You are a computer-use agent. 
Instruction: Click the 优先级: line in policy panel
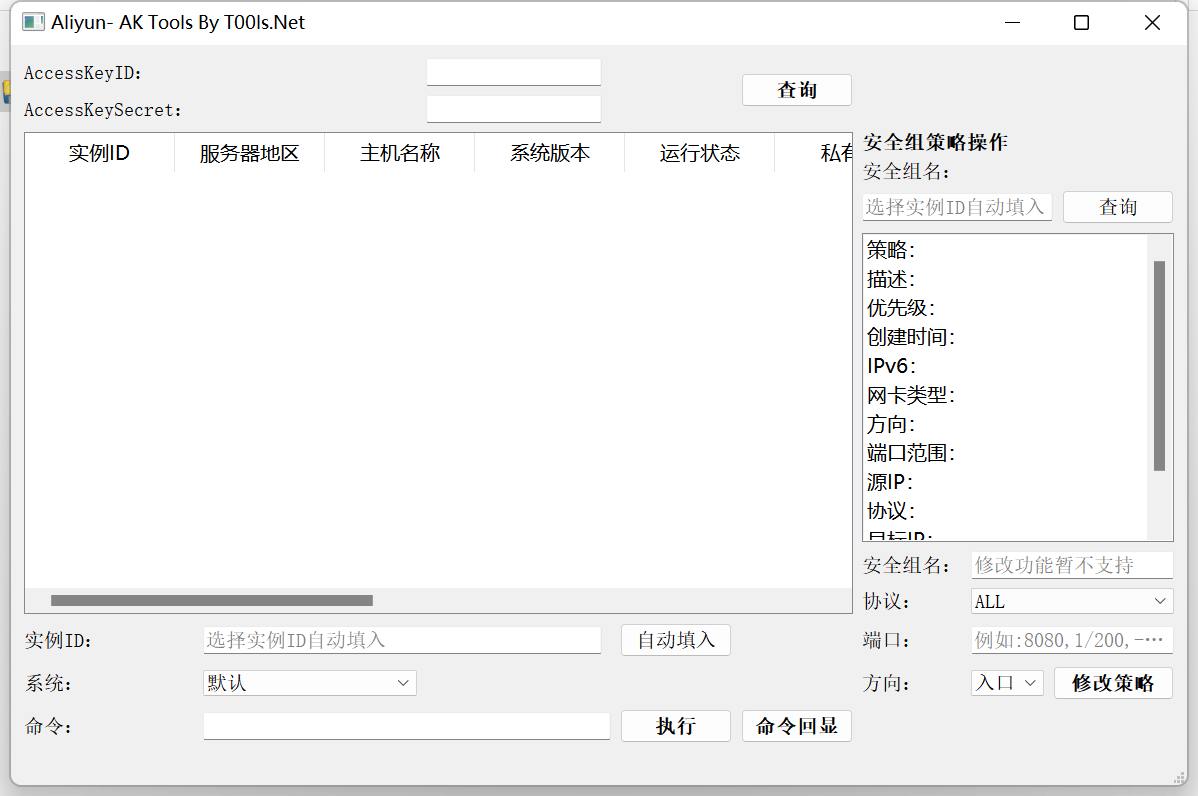point(901,308)
